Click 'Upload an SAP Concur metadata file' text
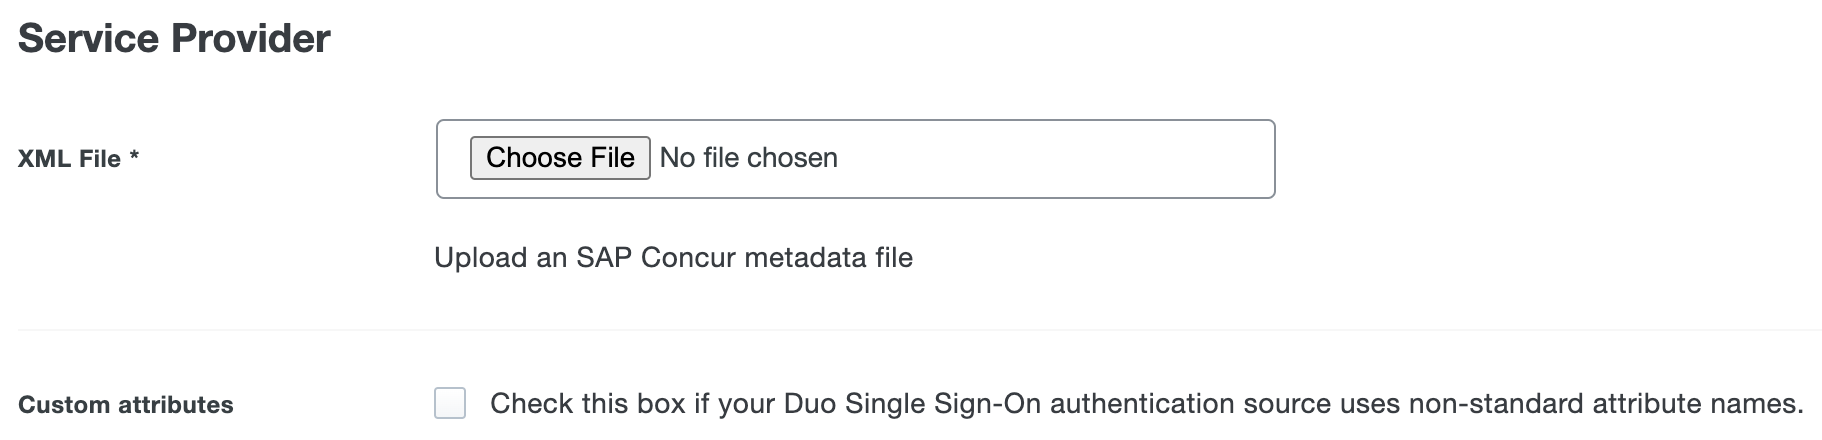The width and height of the screenshot is (1822, 440). pyautogui.click(x=673, y=258)
